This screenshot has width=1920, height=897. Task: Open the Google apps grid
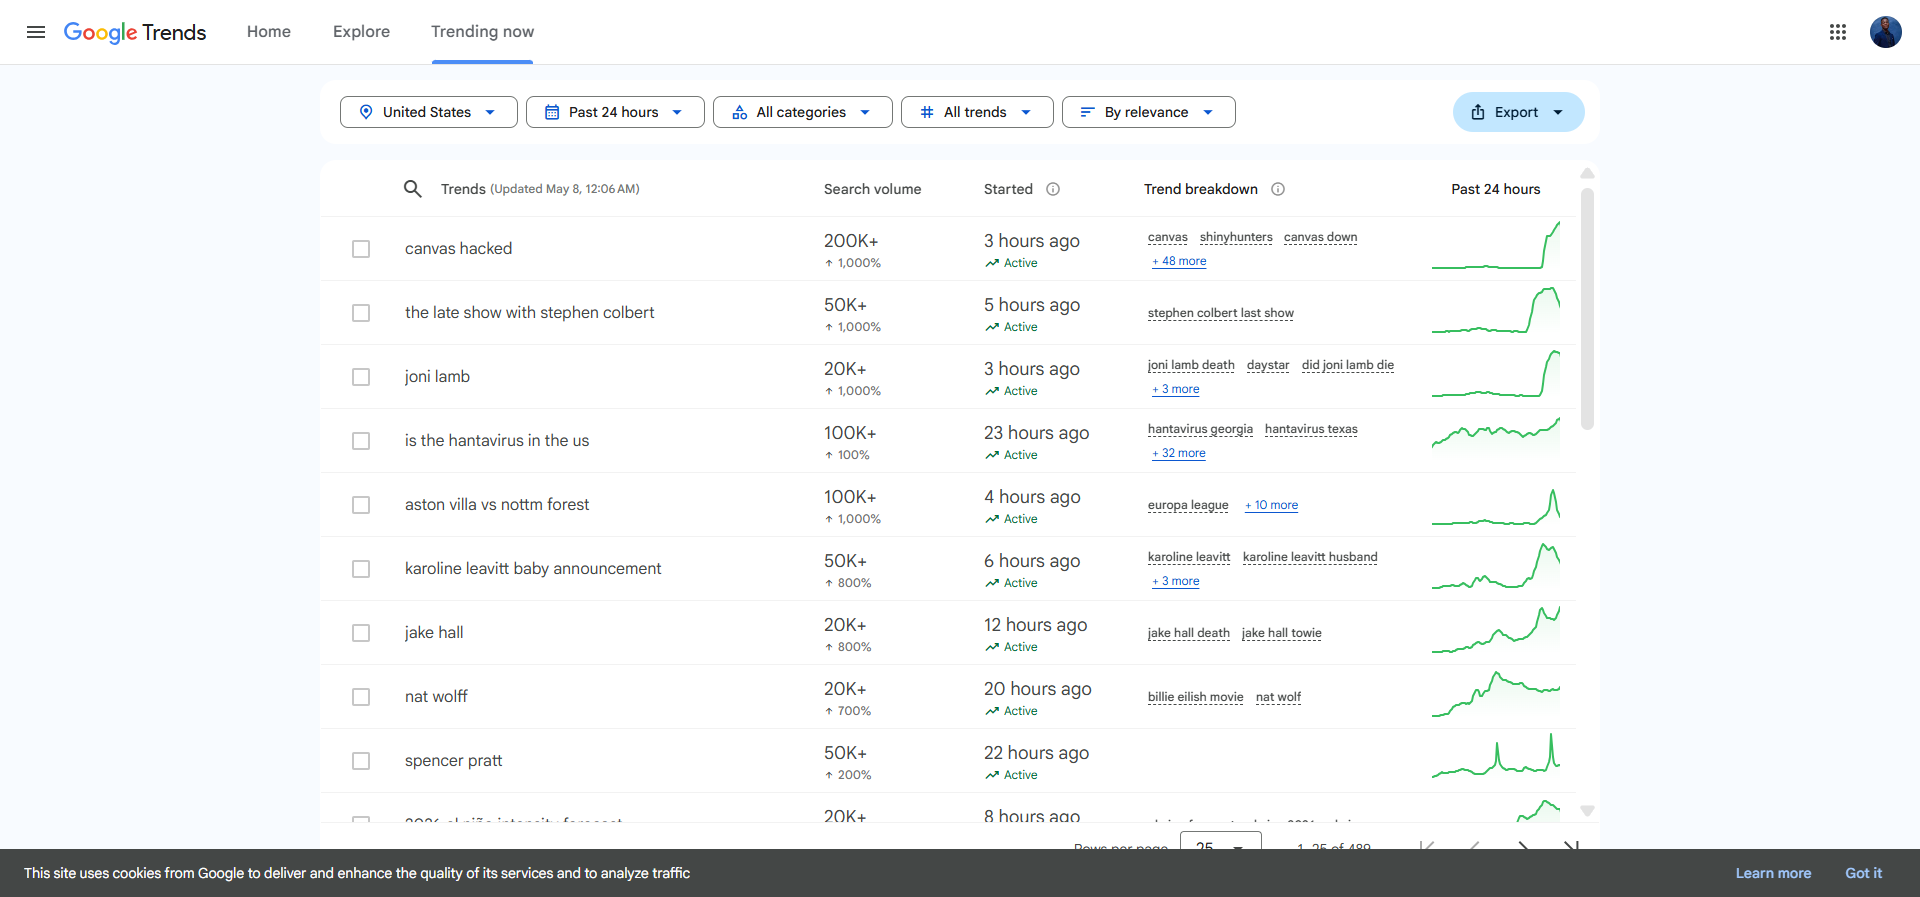pyautogui.click(x=1838, y=32)
